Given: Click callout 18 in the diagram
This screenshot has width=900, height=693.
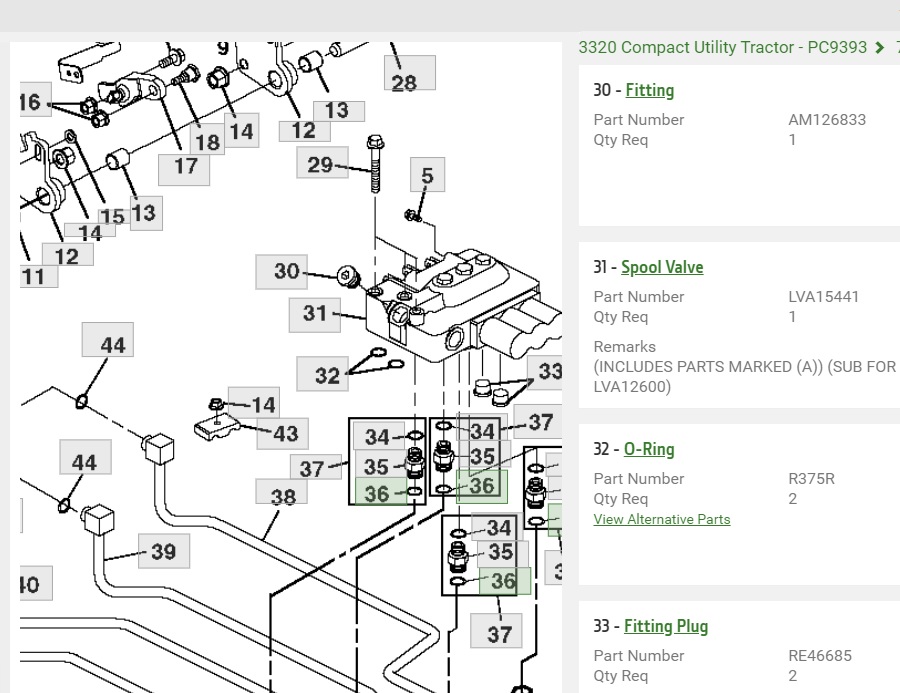Looking at the screenshot, I should (x=207, y=140).
